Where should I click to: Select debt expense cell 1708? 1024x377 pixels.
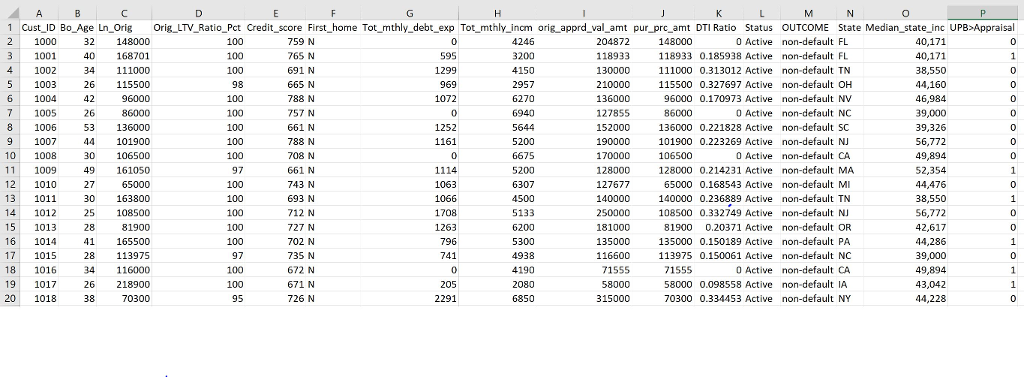pos(409,213)
